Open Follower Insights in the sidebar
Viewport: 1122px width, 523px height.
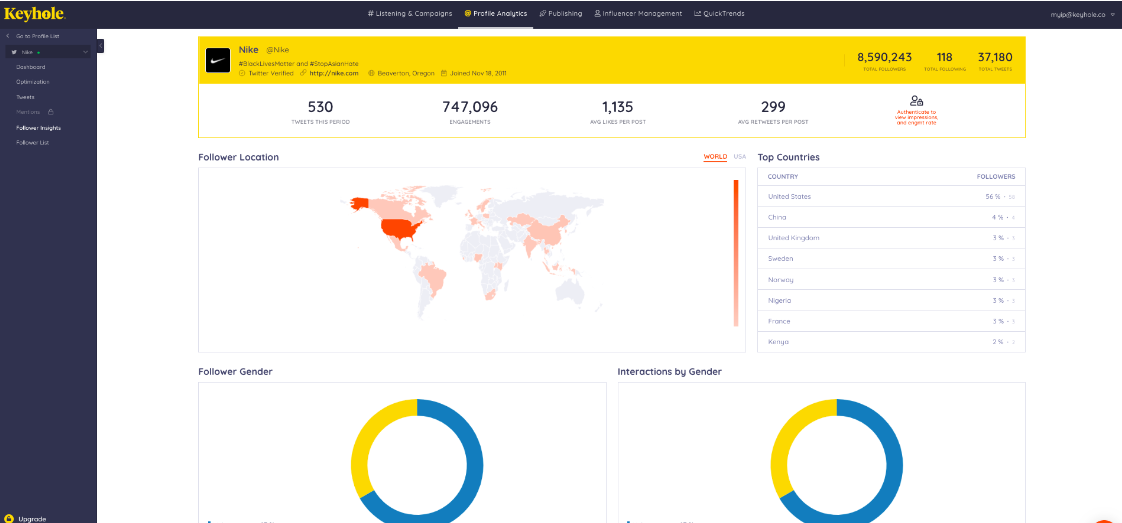(39, 128)
